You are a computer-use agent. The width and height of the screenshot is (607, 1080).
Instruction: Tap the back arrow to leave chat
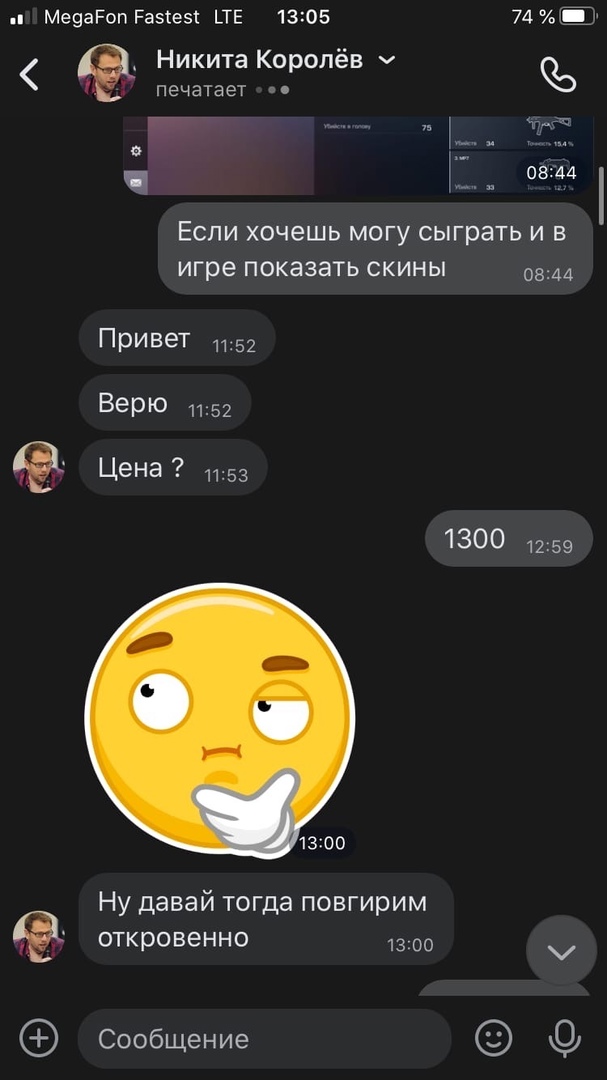[x=29, y=74]
